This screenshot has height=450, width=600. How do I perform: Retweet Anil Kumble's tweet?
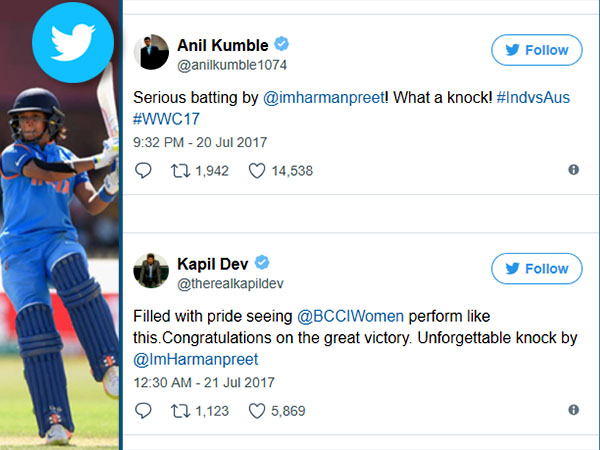pyautogui.click(x=180, y=171)
